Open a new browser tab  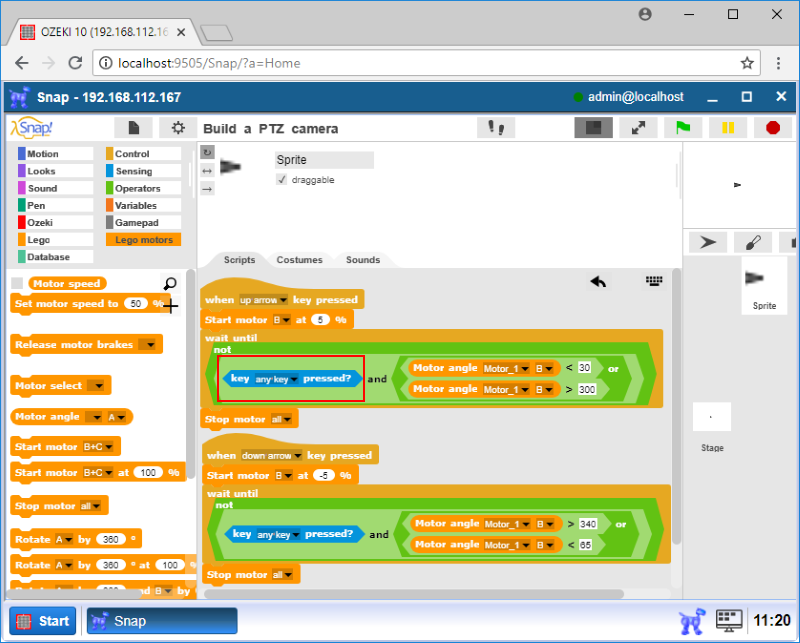click(216, 33)
